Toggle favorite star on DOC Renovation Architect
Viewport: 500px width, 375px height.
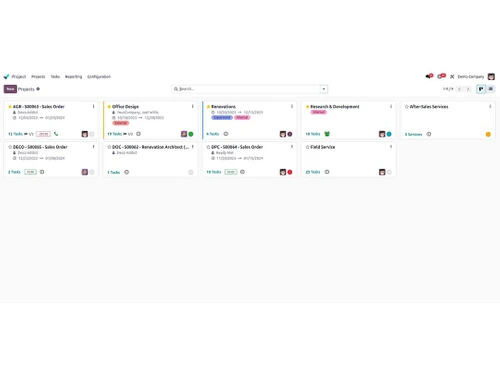(109, 147)
